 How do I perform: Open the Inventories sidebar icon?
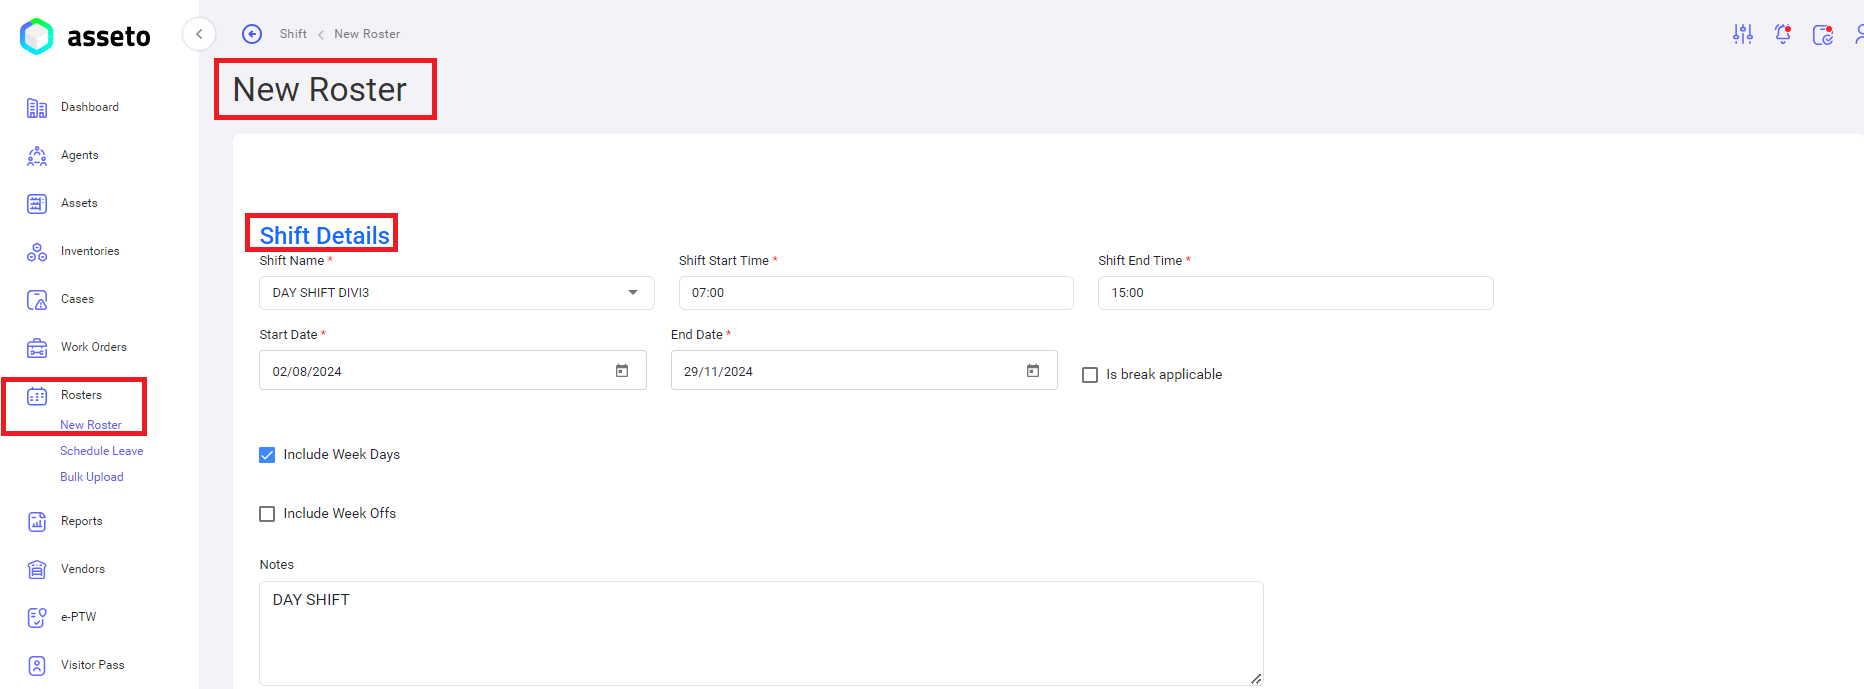37,252
